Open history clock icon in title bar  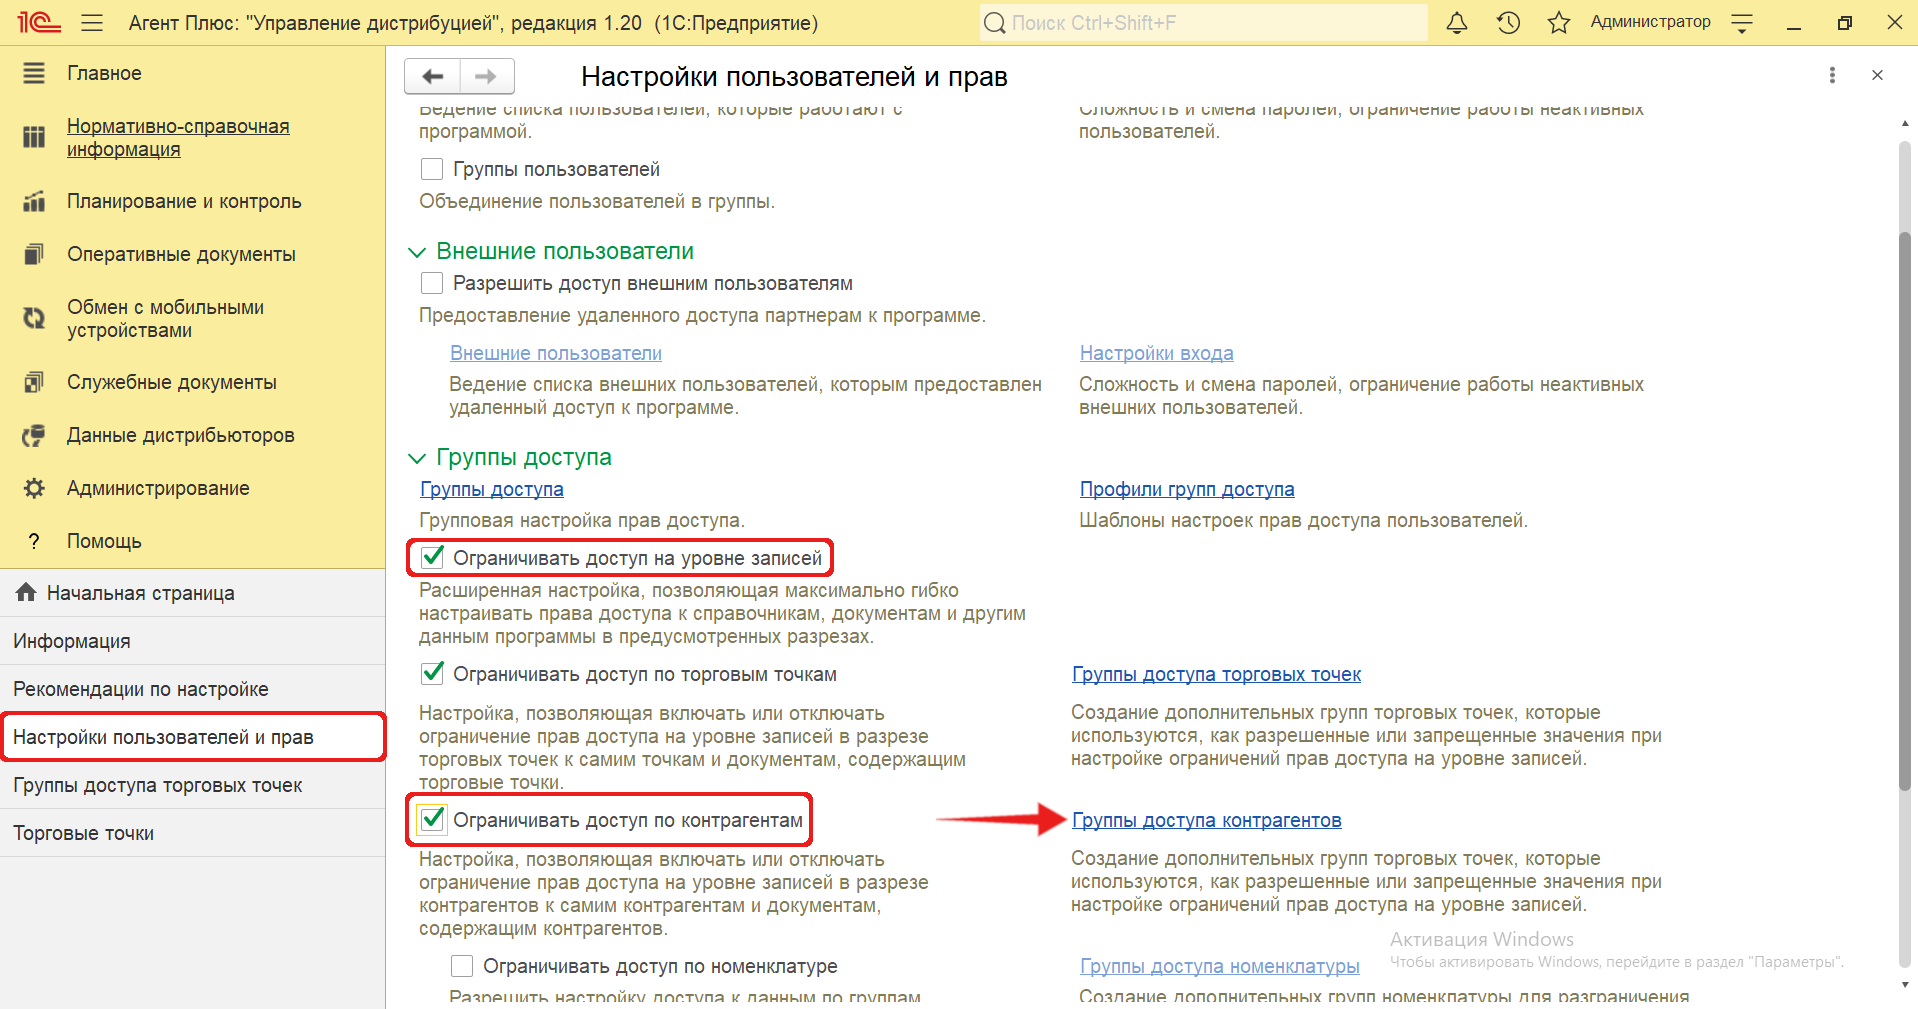point(1508,23)
